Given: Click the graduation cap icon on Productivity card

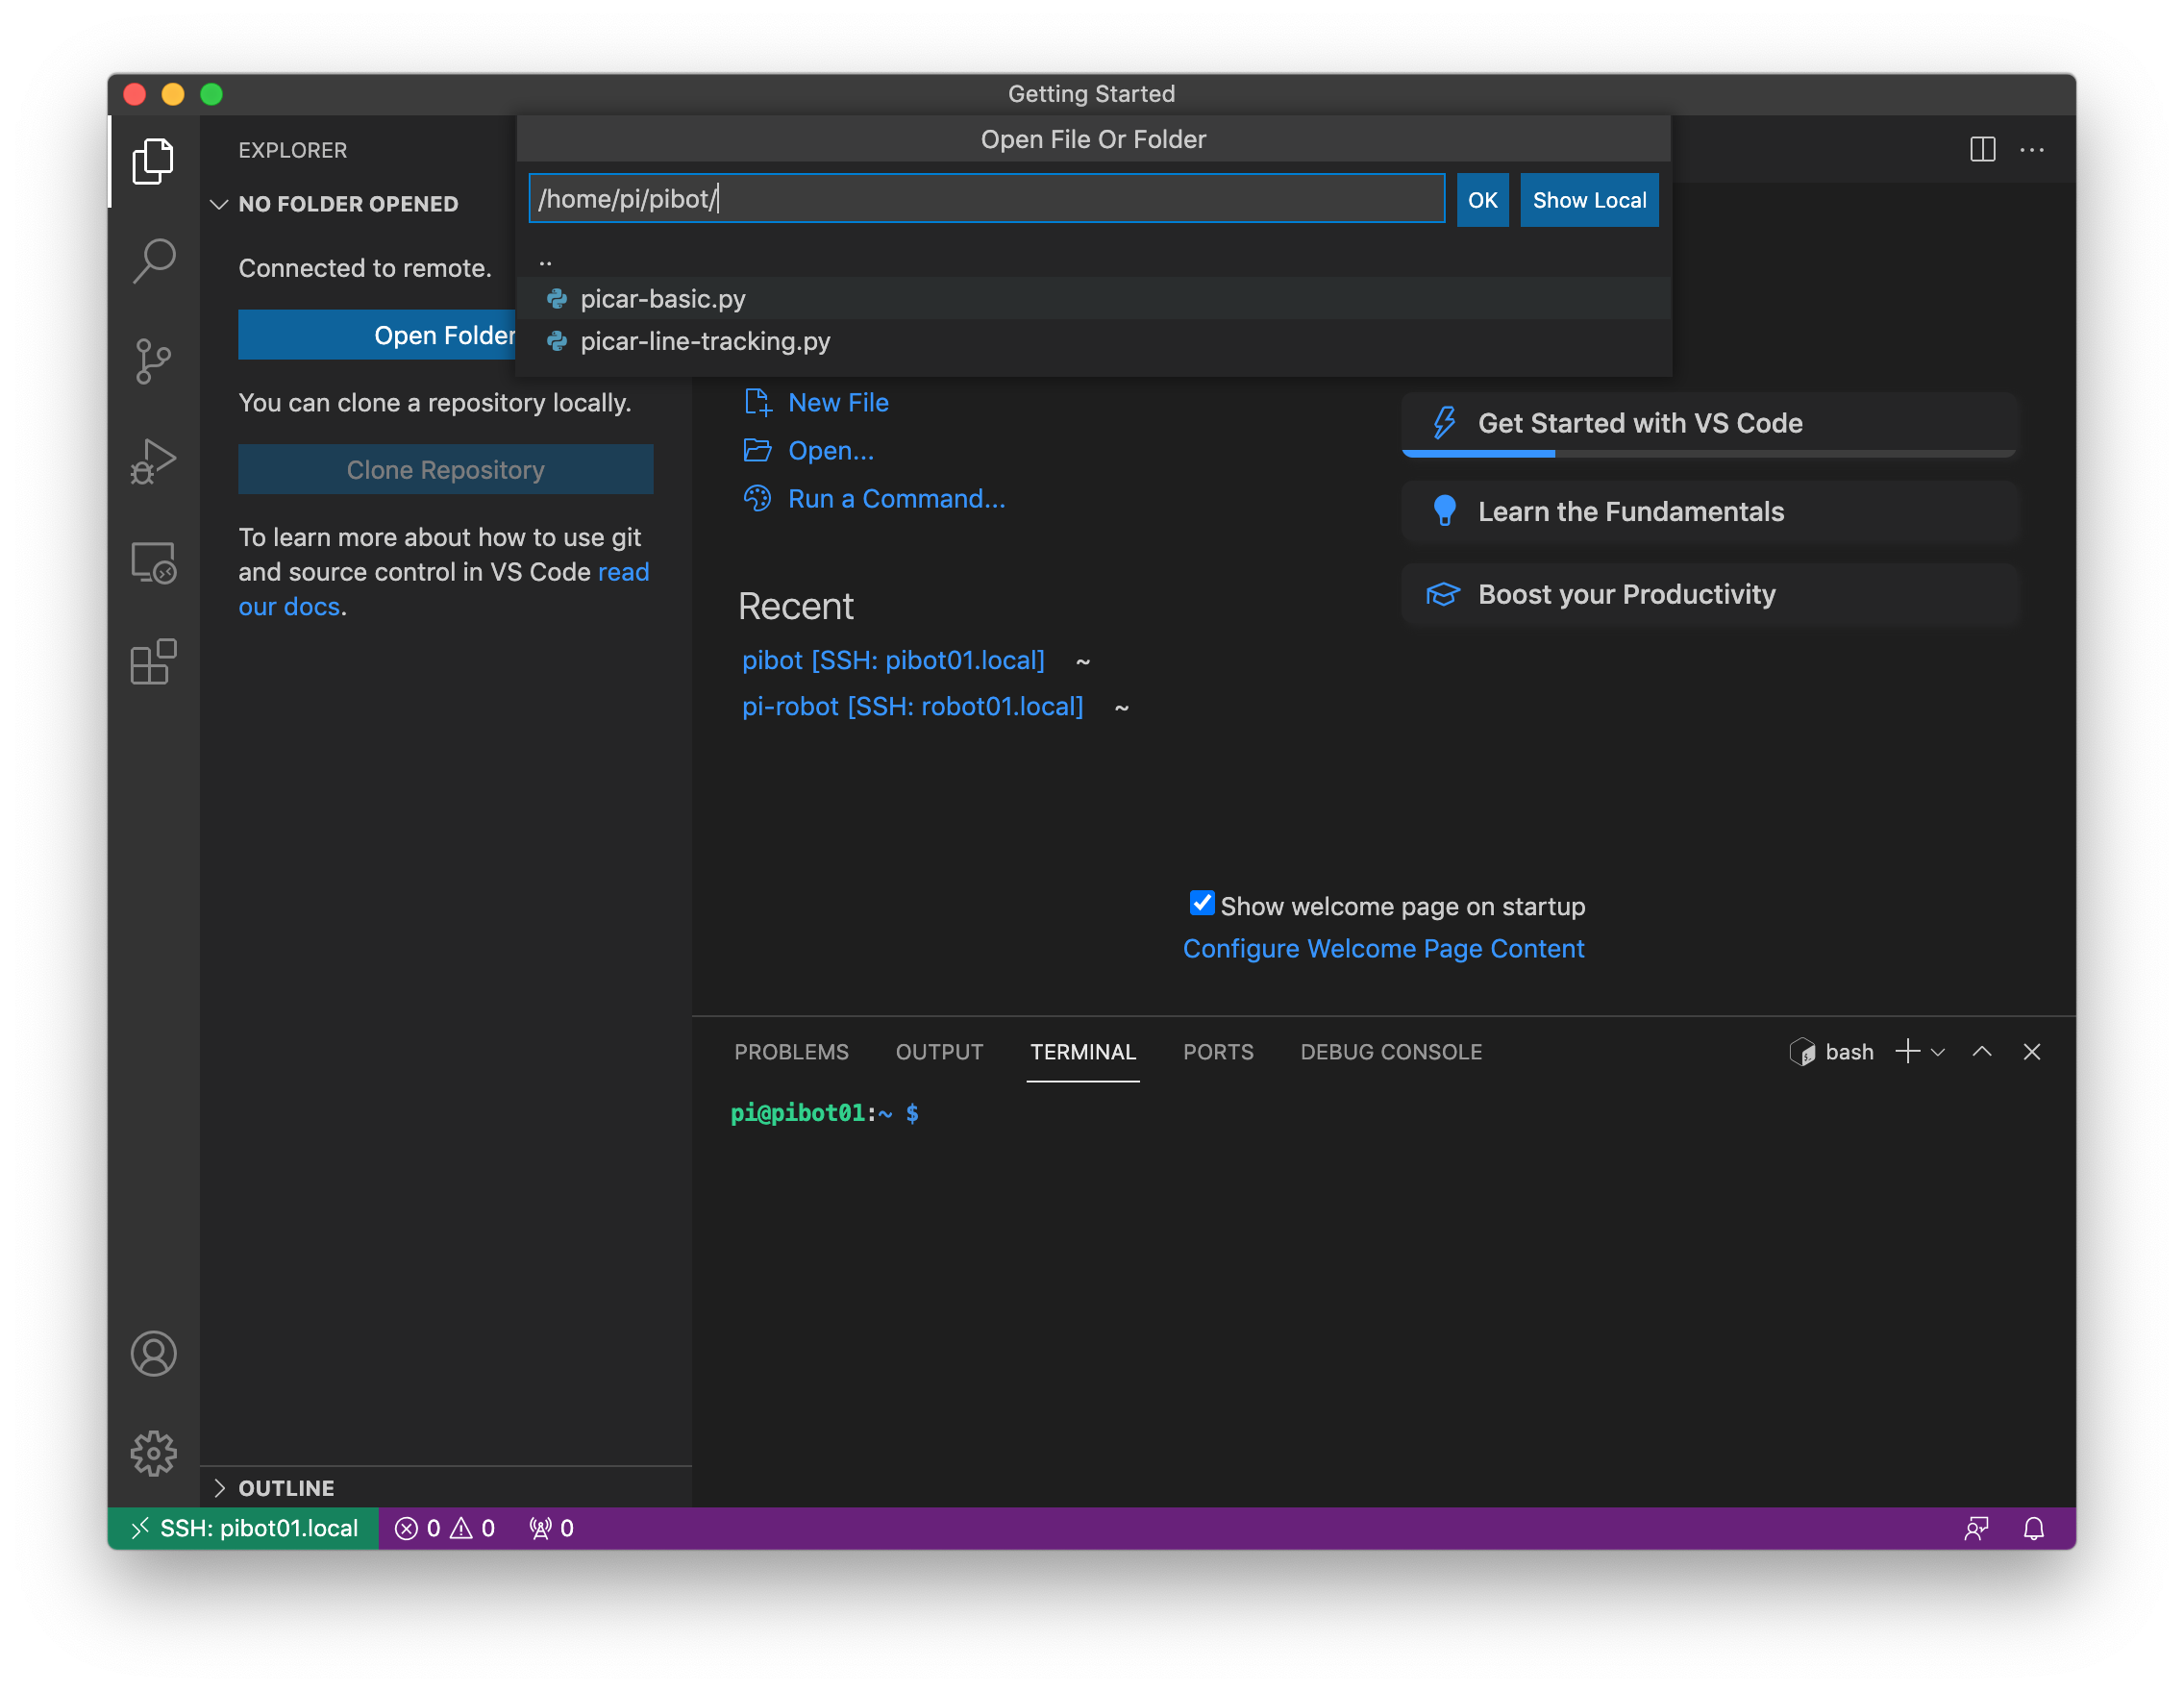Looking at the screenshot, I should point(1442,594).
